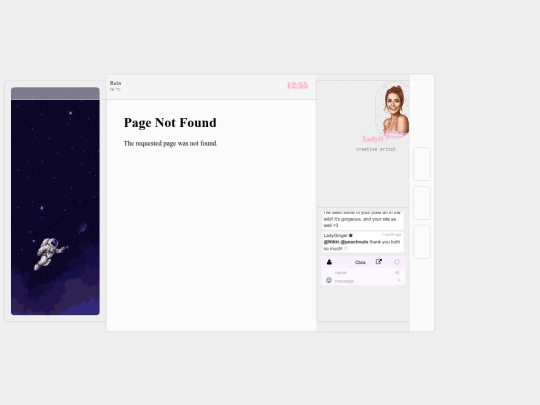540x405 pixels.
Task: Click the @peachnuts mention in chat
Action: coord(354,242)
